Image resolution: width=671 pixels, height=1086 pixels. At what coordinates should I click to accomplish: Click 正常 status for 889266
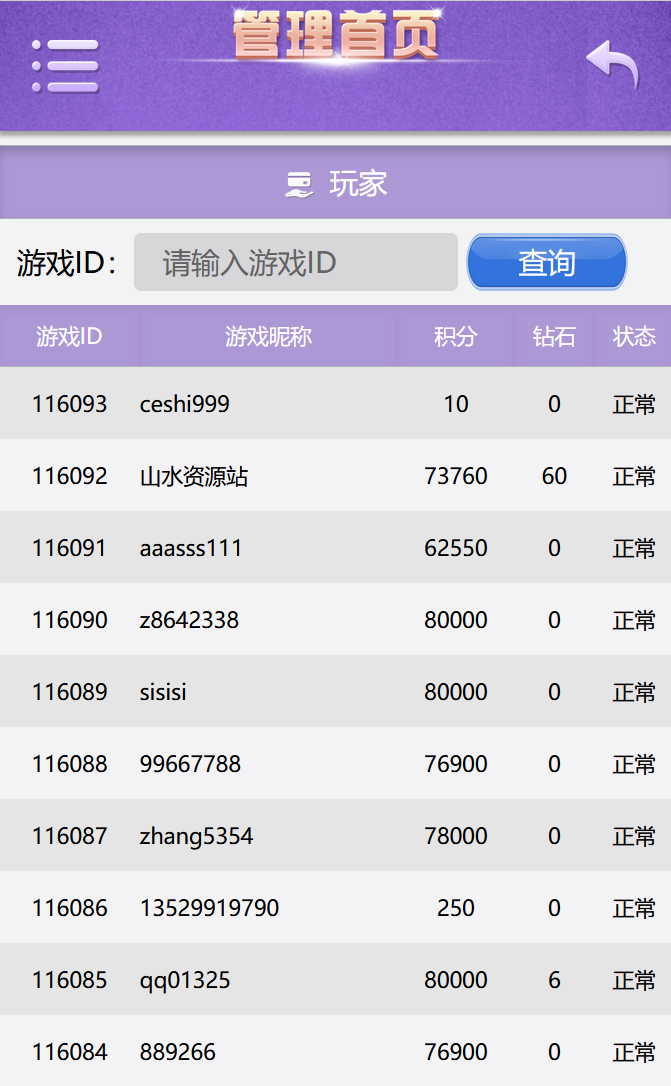pyautogui.click(x=634, y=1052)
